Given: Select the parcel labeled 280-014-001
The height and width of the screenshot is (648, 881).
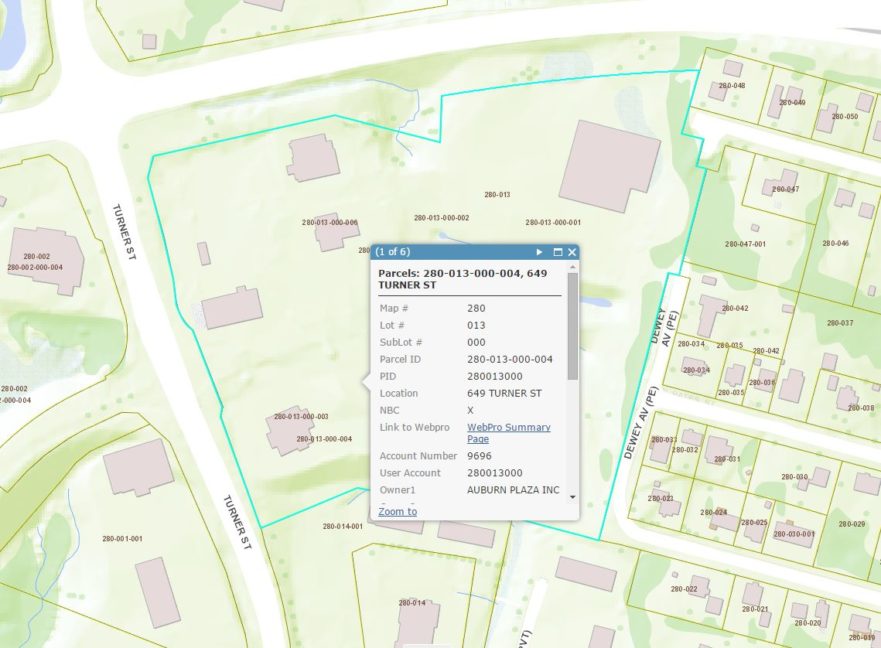Looking at the screenshot, I should pos(342,526).
